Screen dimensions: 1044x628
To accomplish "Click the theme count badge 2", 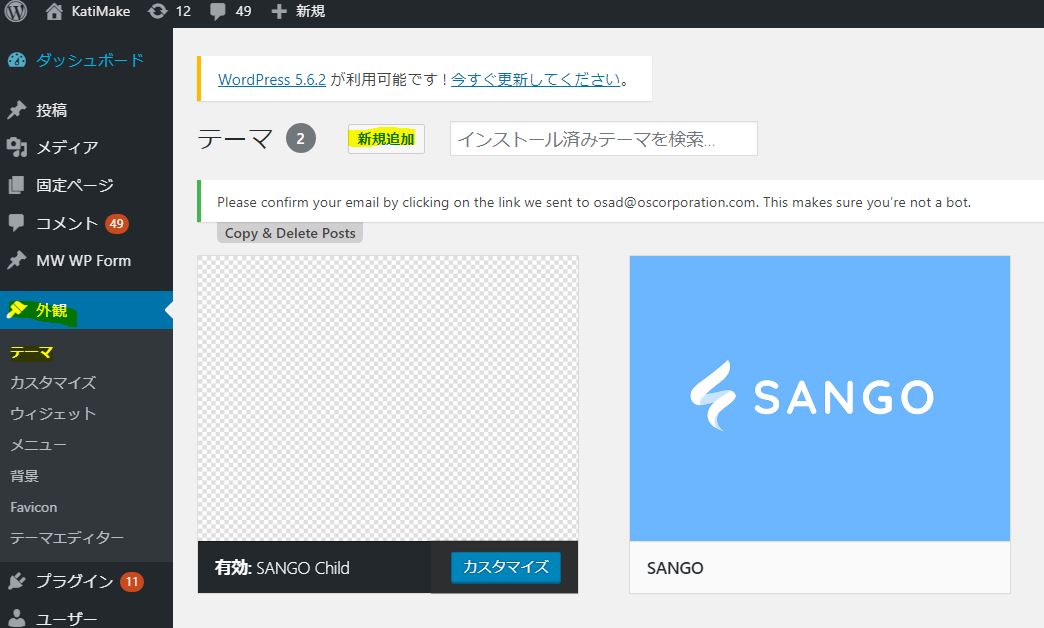I will click(300, 139).
